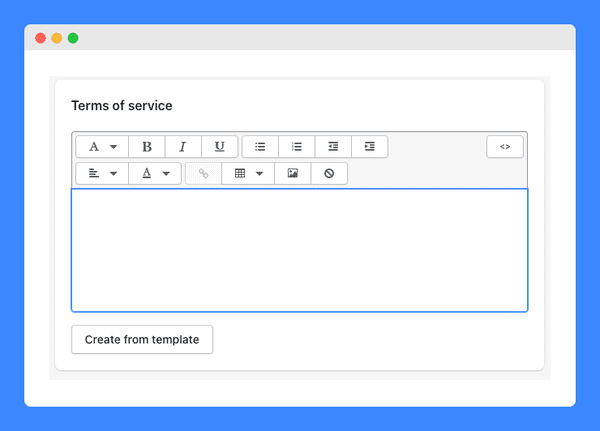
Task: Toggle bold formatting
Action: 147,147
